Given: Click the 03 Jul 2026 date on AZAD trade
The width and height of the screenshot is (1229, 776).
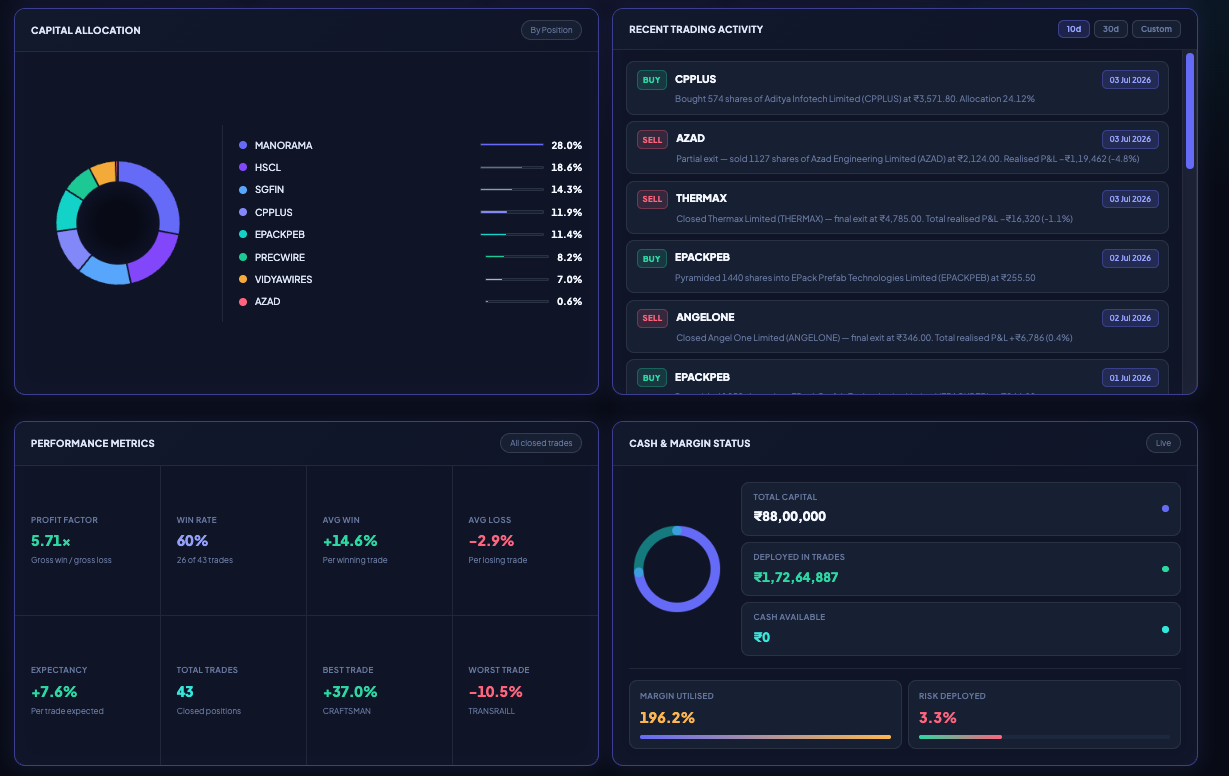Looking at the screenshot, I should point(1130,139).
